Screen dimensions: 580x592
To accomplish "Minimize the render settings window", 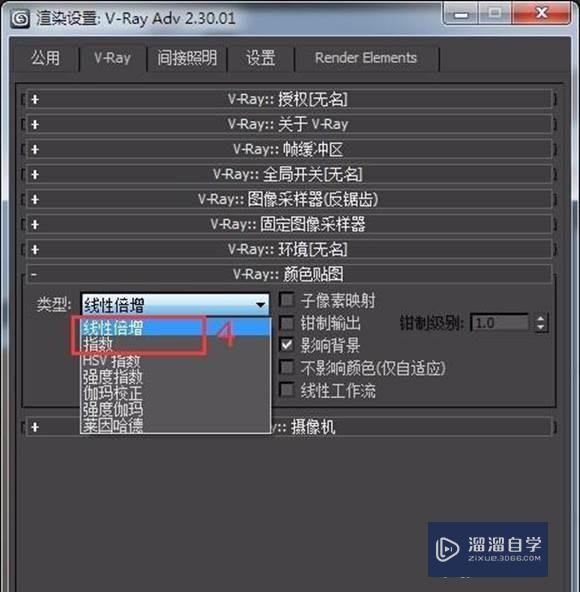I will point(461,14).
